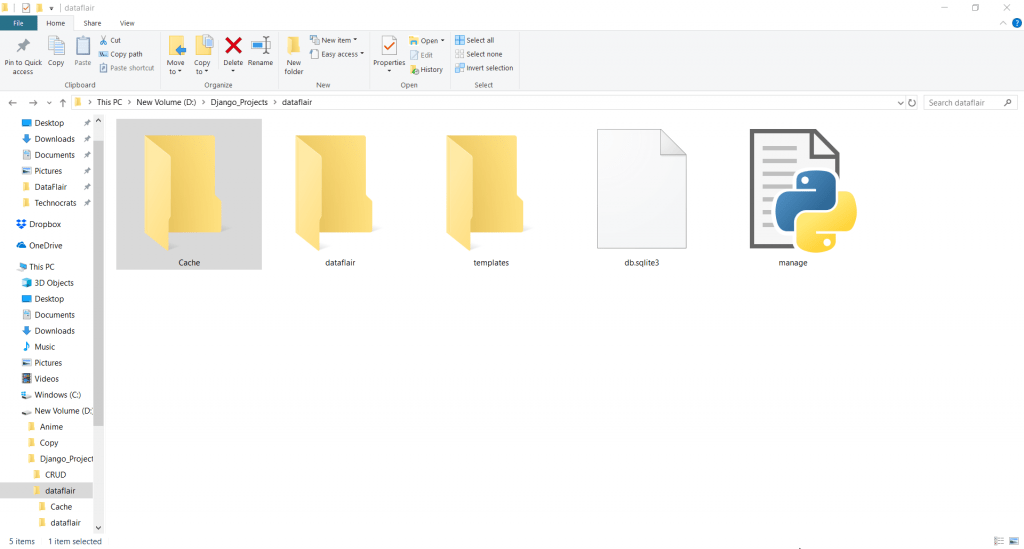This screenshot has height=549, width=1024.
Task: Open the Move to menu
Action: coord(176,55)
